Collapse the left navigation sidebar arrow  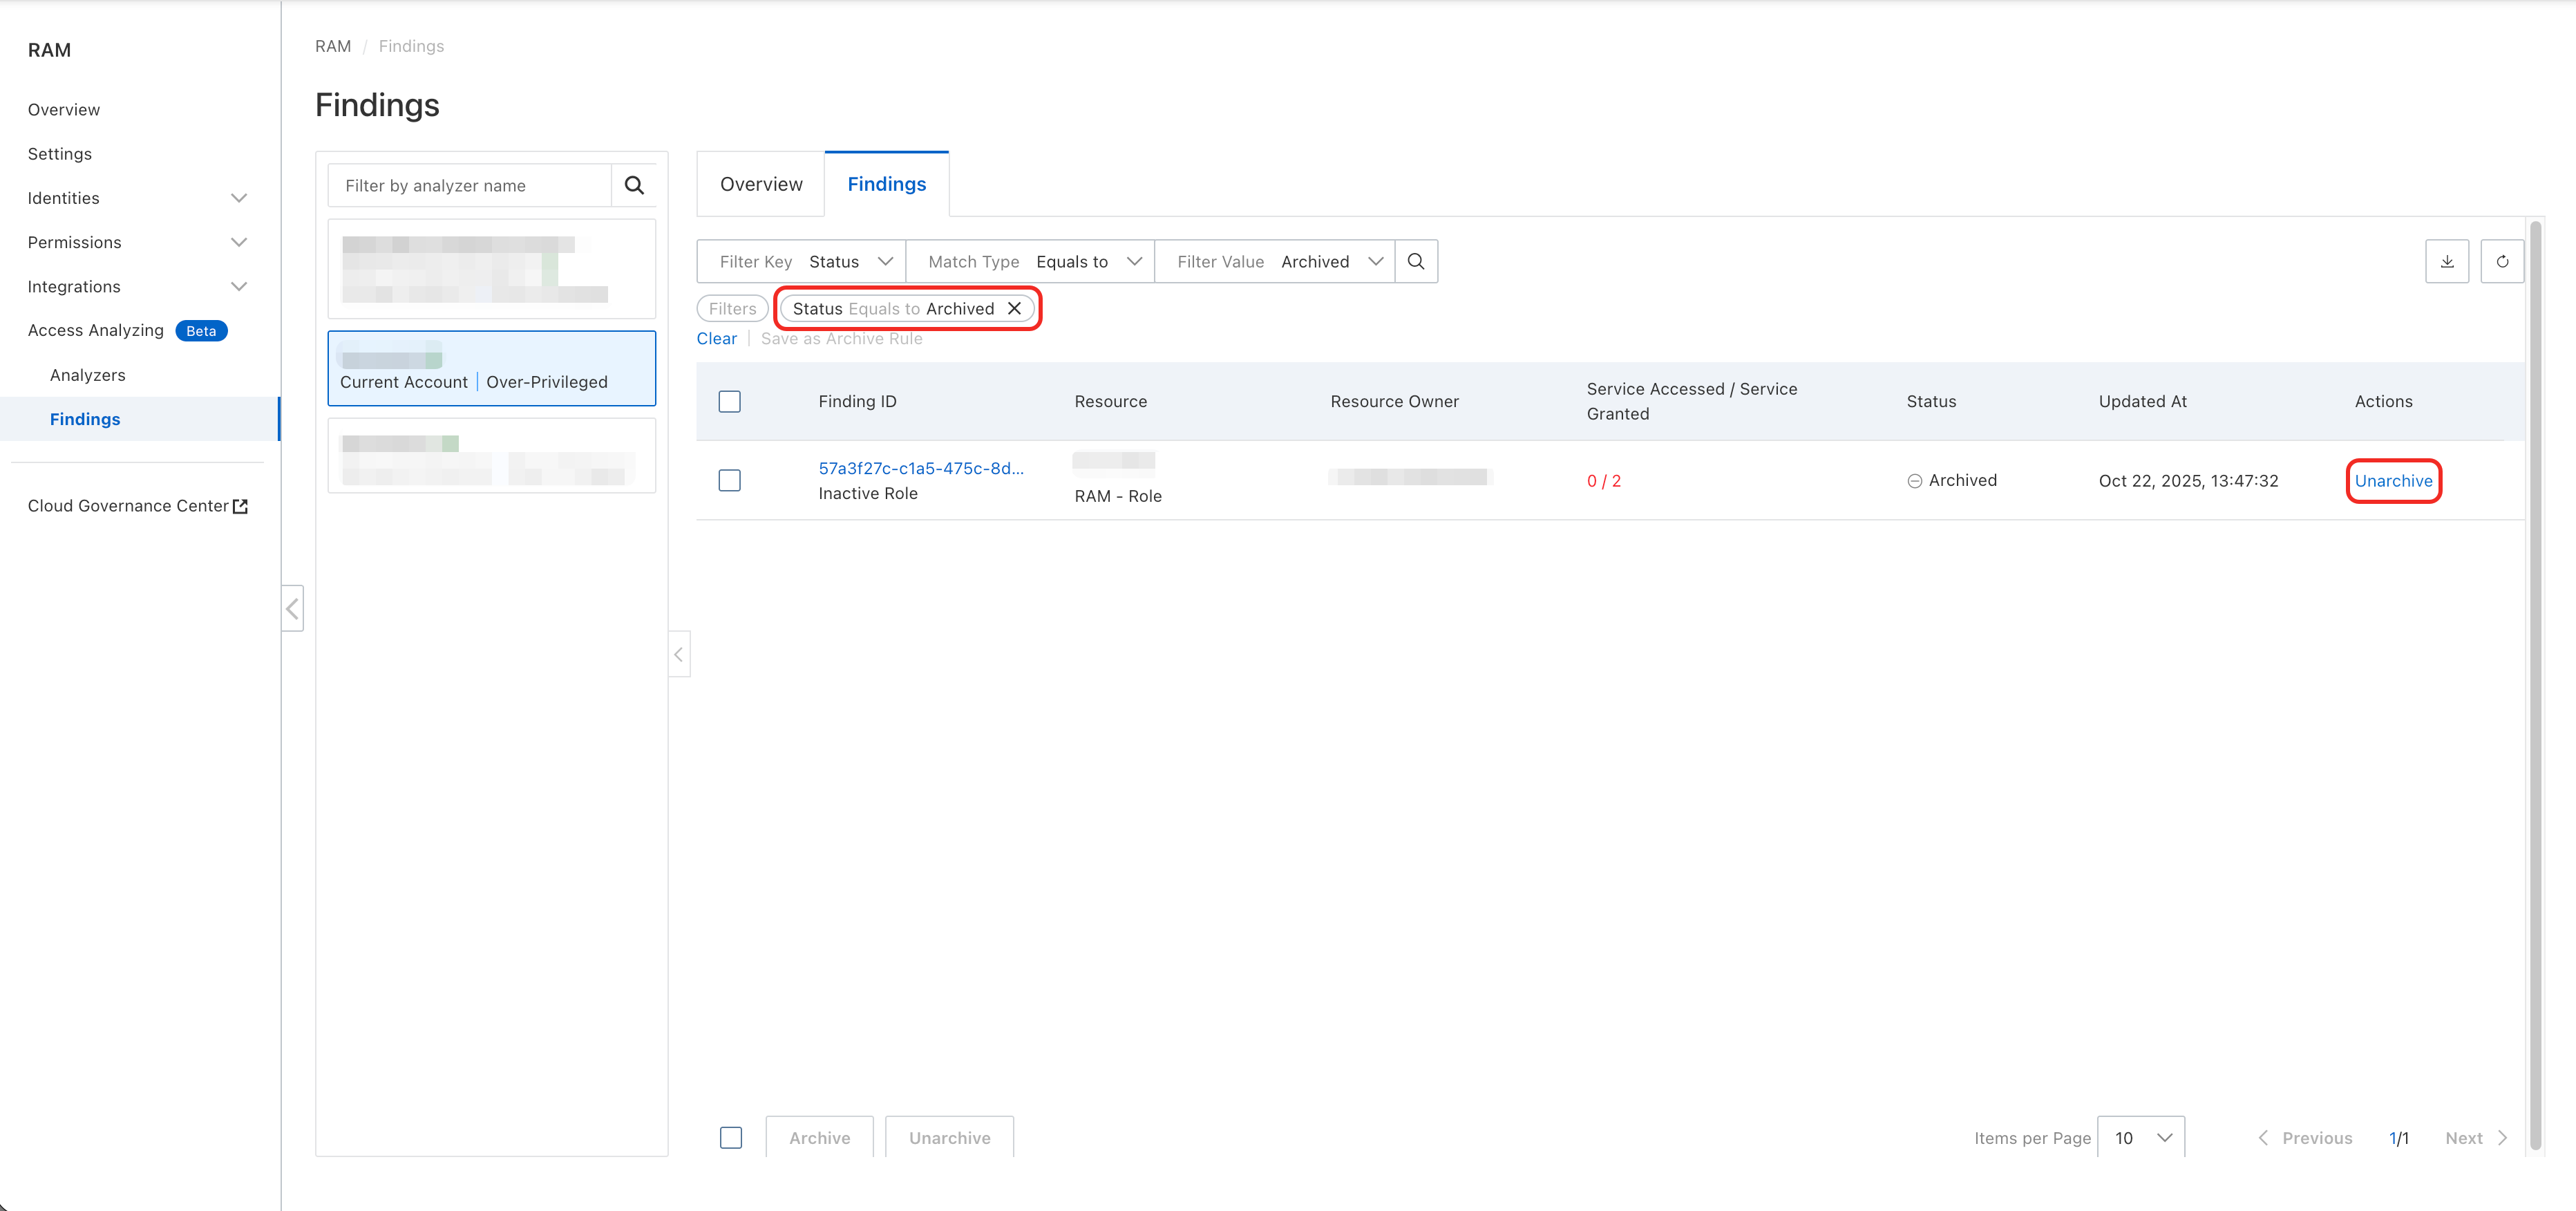tap(292, 608)
